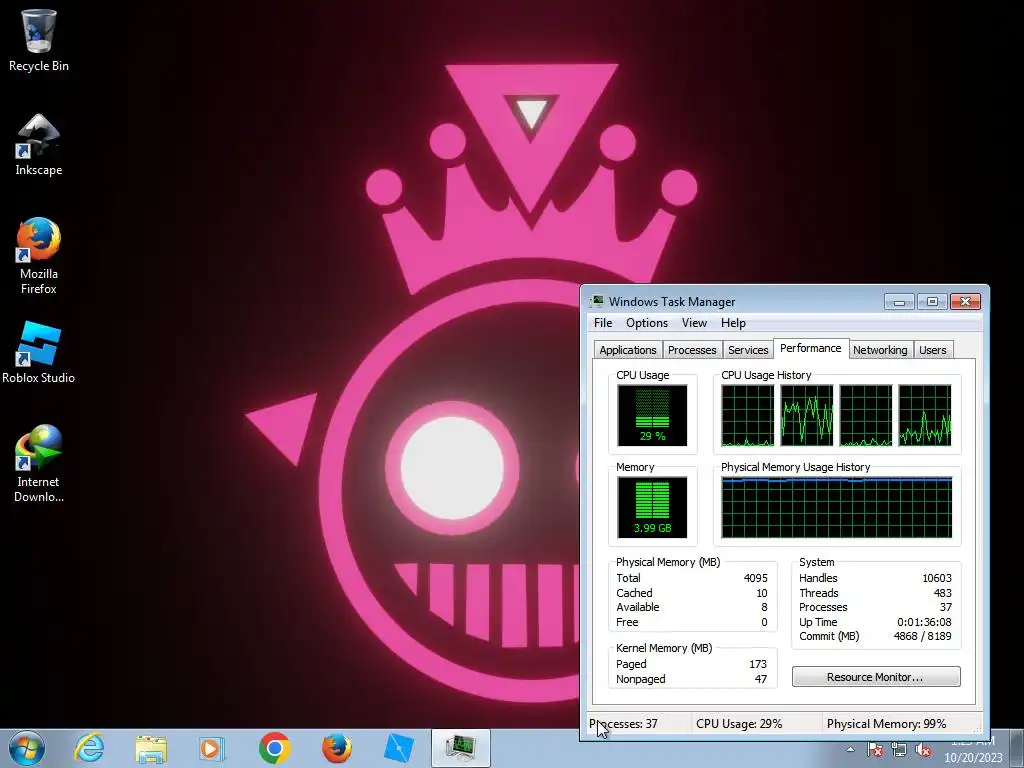Switch to the Services tab
The height and width of the screenshot is (768, 1024).
tap(748, 350)
